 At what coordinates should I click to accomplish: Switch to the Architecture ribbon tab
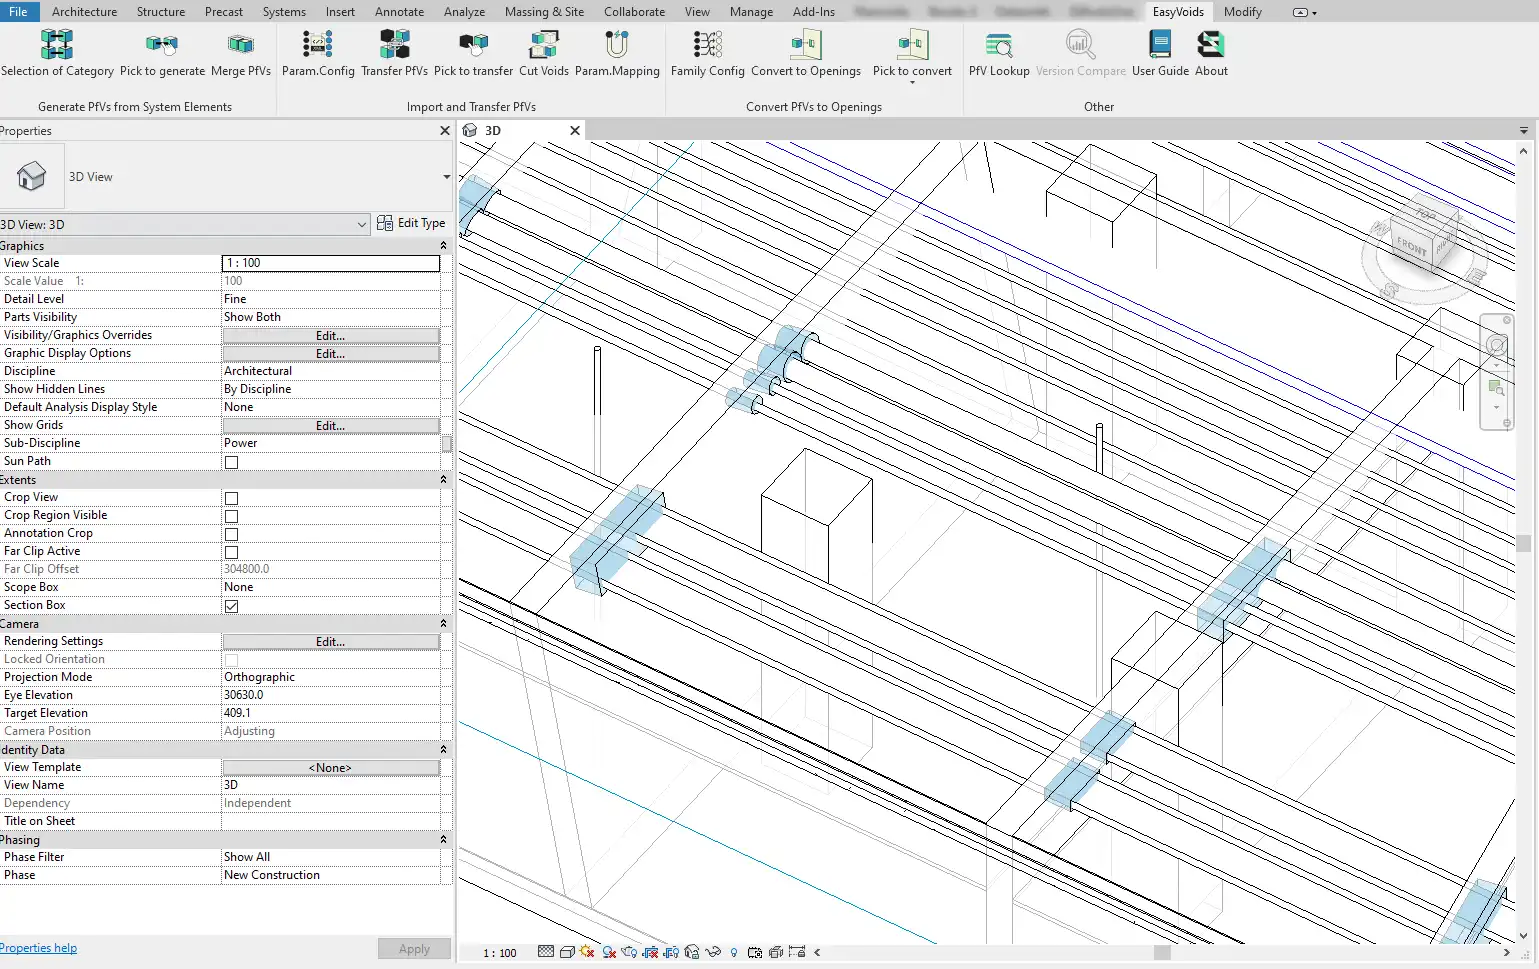[84, 12]
